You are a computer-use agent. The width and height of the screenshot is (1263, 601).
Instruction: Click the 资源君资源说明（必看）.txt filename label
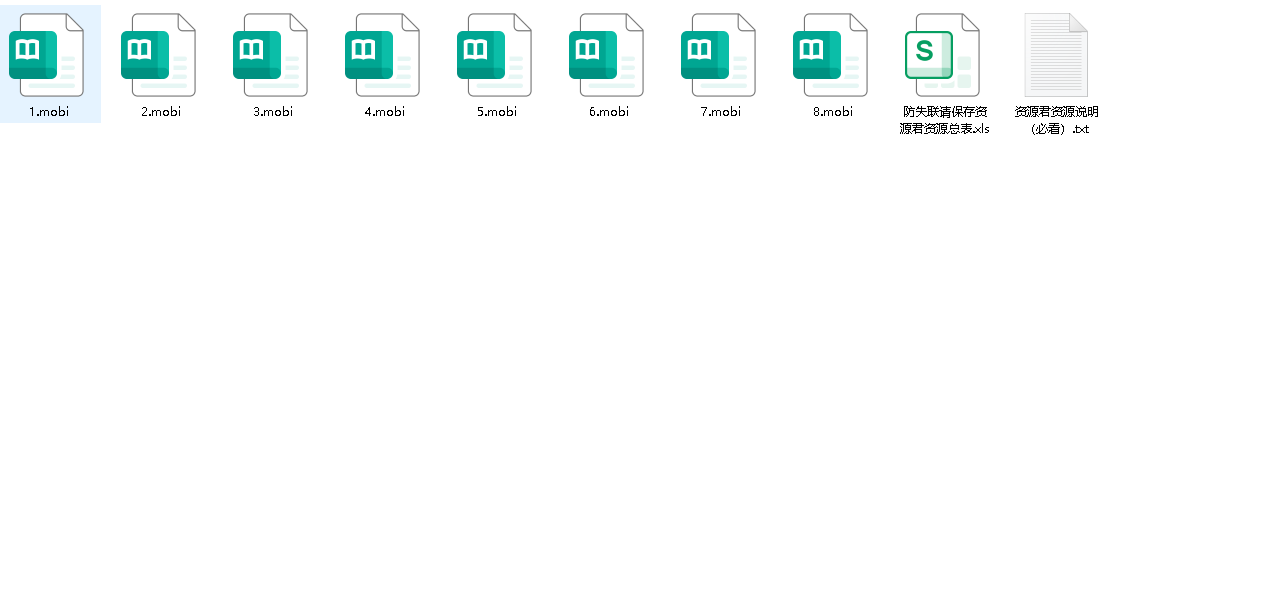coord(1056,120)
